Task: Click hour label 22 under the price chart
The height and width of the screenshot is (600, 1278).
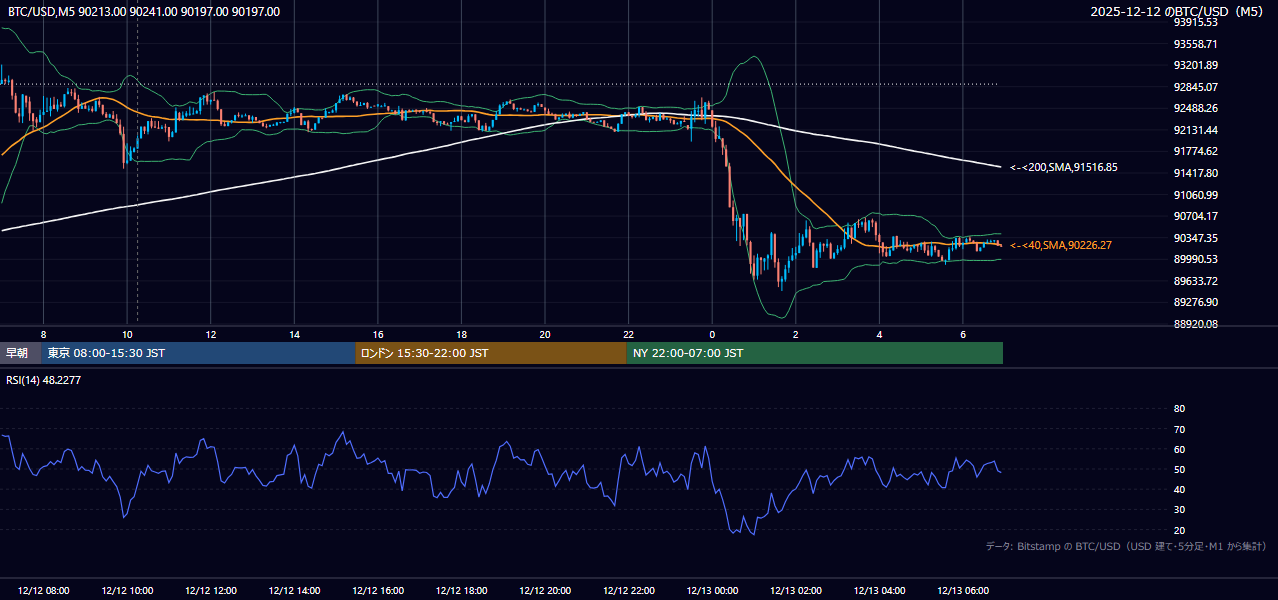Action: [628, 334]
